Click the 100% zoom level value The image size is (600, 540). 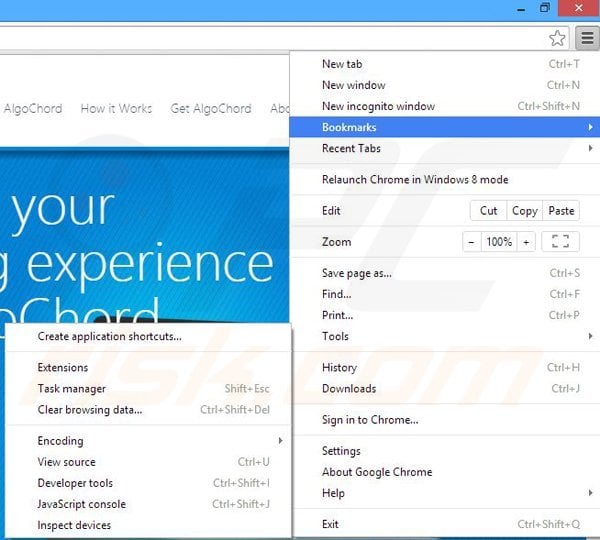pos(499,242)
